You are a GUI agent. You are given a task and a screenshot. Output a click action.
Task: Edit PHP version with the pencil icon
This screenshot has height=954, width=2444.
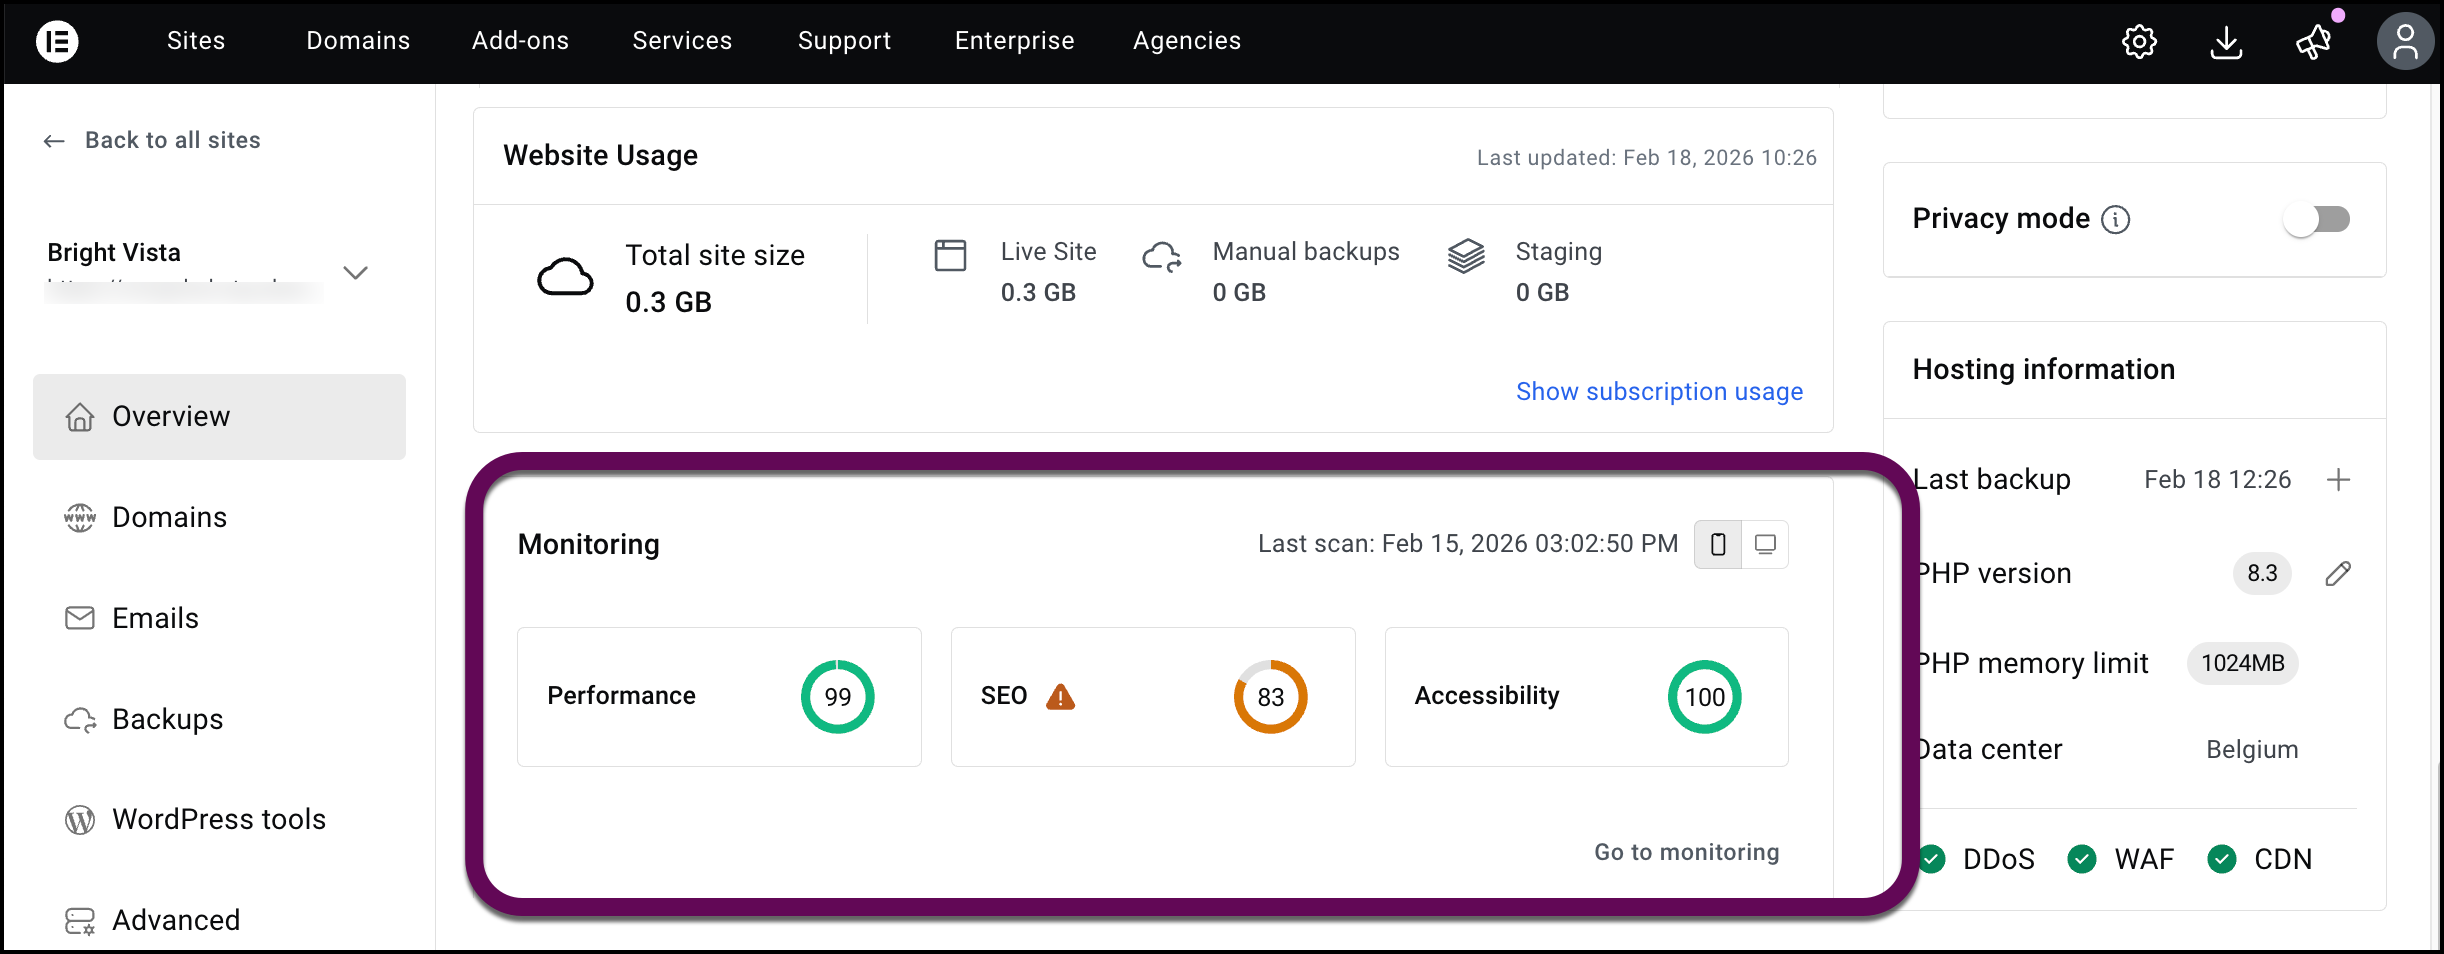click(2339, 573)
